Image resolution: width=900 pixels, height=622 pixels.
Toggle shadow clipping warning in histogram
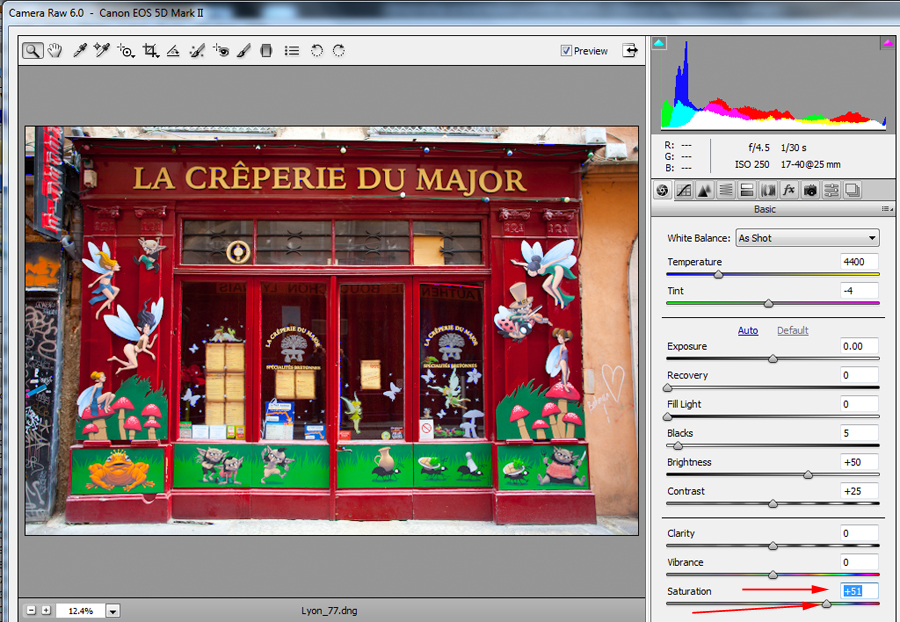[x=659, y=43]
